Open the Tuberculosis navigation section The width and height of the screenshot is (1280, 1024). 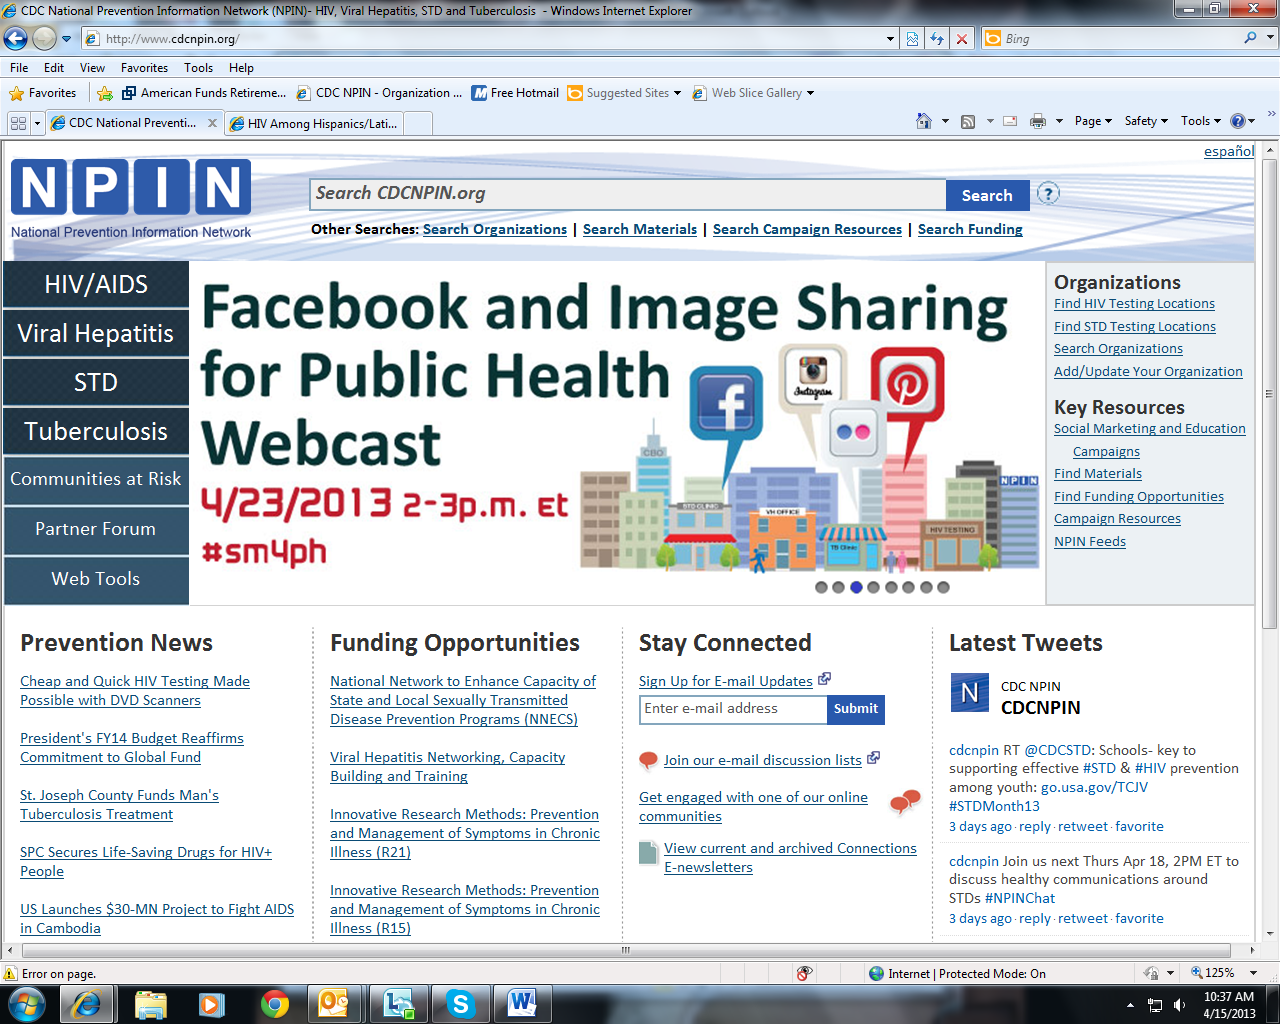[96, 431]
